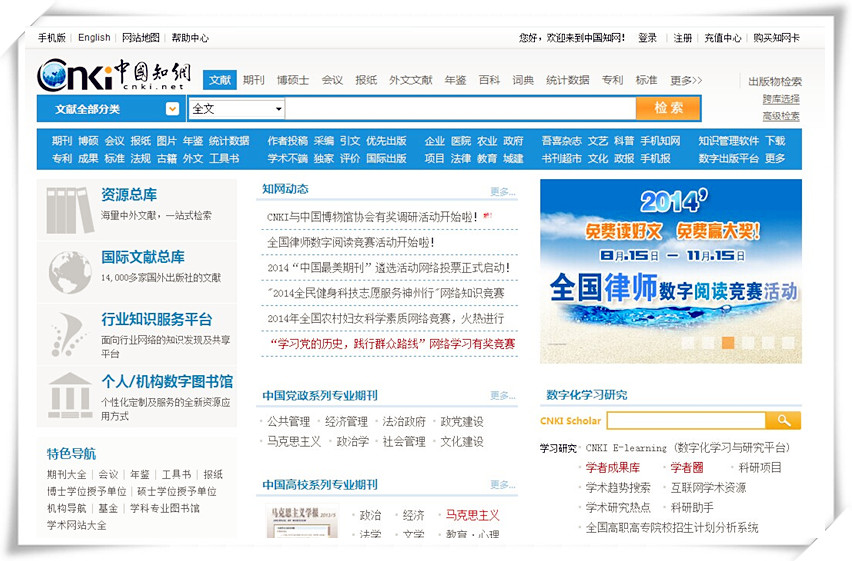Select the 期刊 search tab

[254, 80]
